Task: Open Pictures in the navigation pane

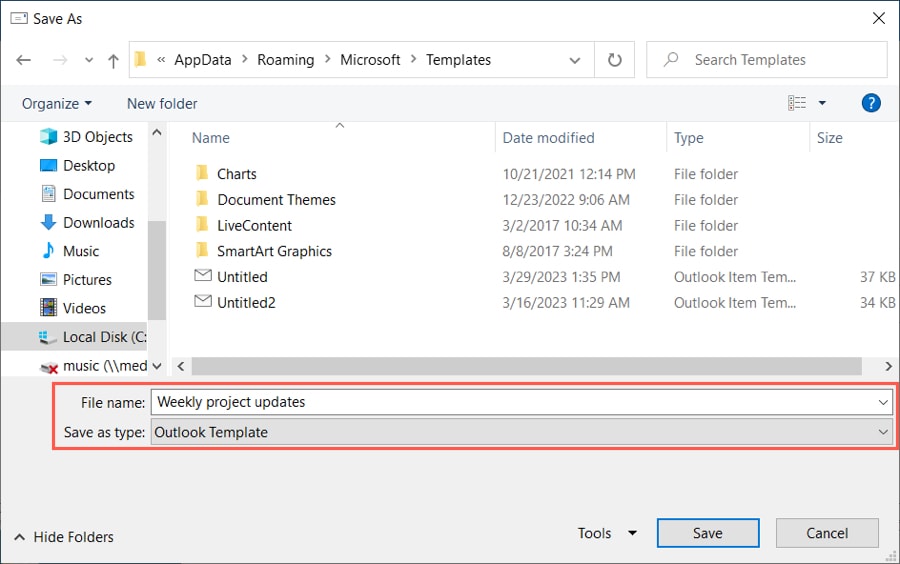Action: tap(76, 279)
